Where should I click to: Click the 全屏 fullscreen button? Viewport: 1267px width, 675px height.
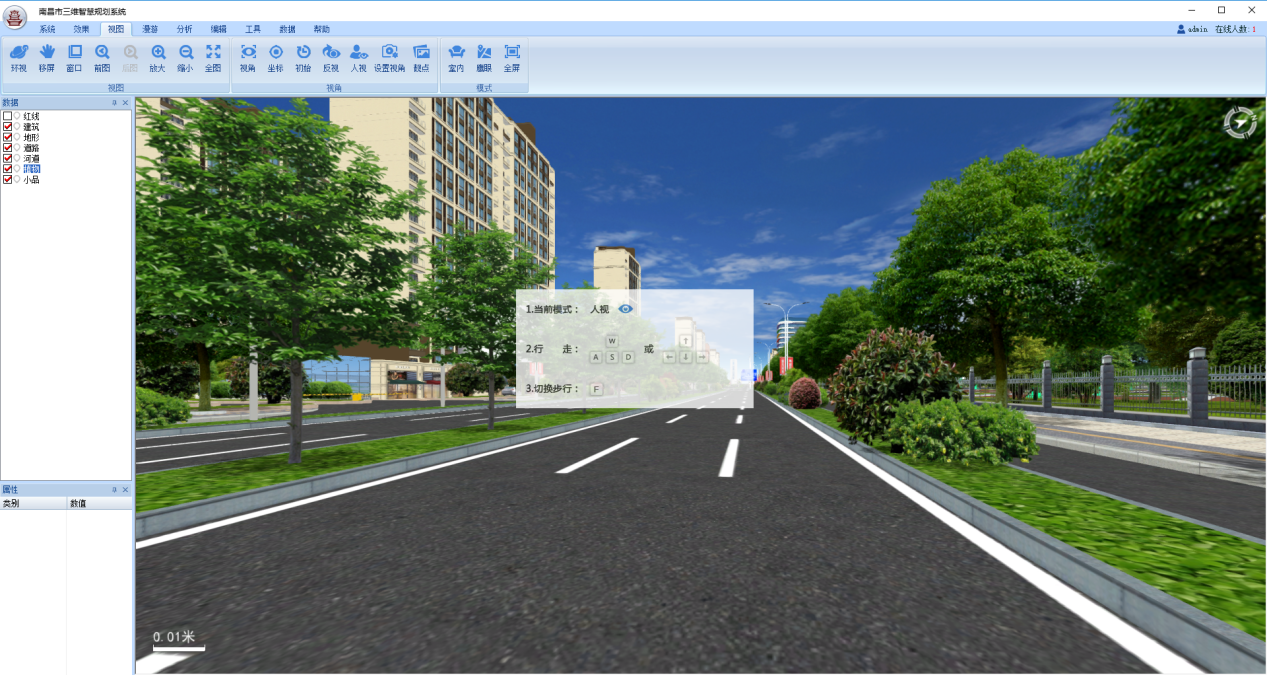[x=512, y=57]
